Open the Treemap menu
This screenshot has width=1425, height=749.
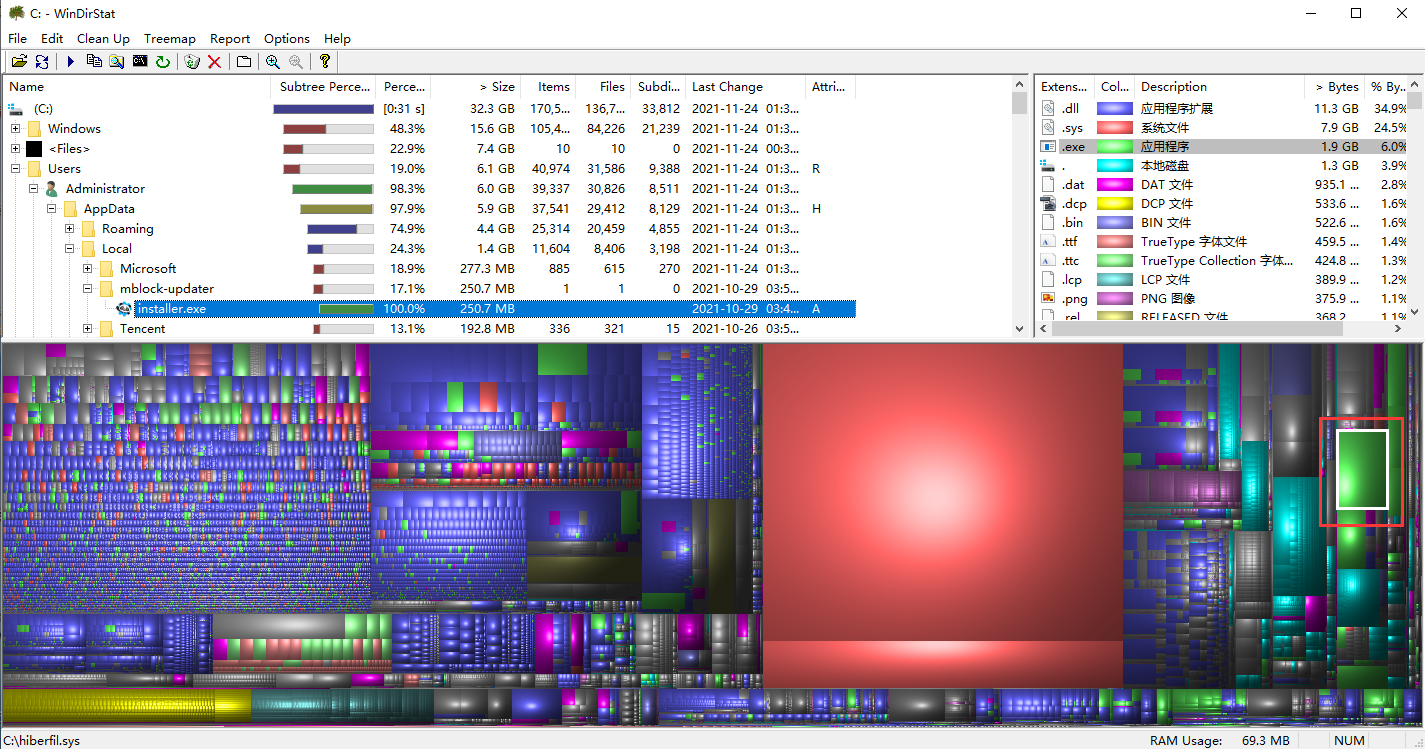point(170,38)
